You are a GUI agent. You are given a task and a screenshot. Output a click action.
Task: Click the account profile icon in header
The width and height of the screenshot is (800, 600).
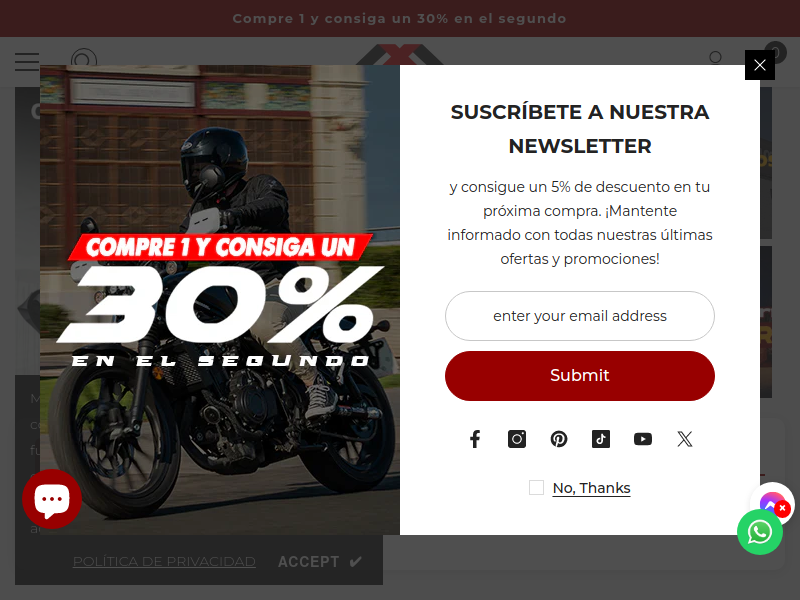click(84, 57)
